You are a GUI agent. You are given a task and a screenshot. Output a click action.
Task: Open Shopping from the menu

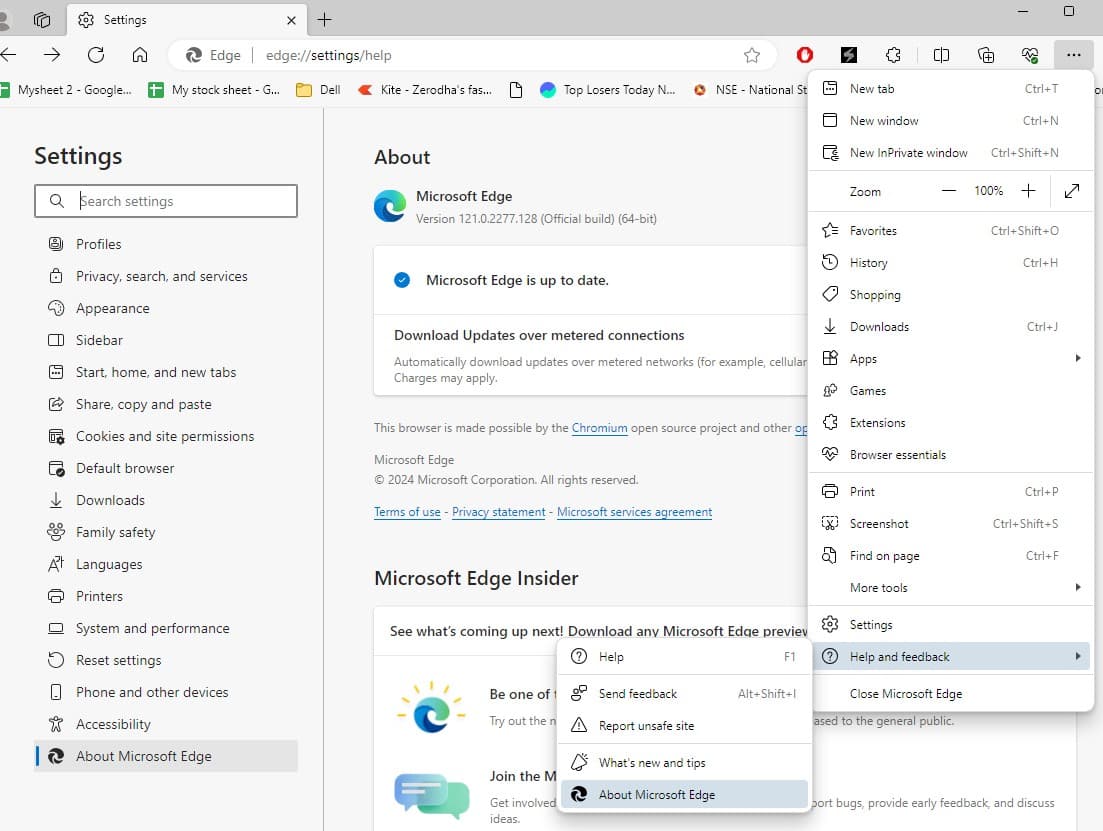pyautogui.click(x=950, y=295)
